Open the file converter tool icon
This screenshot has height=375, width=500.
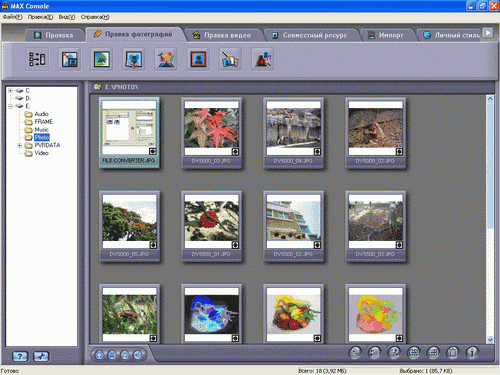[37, 59]
